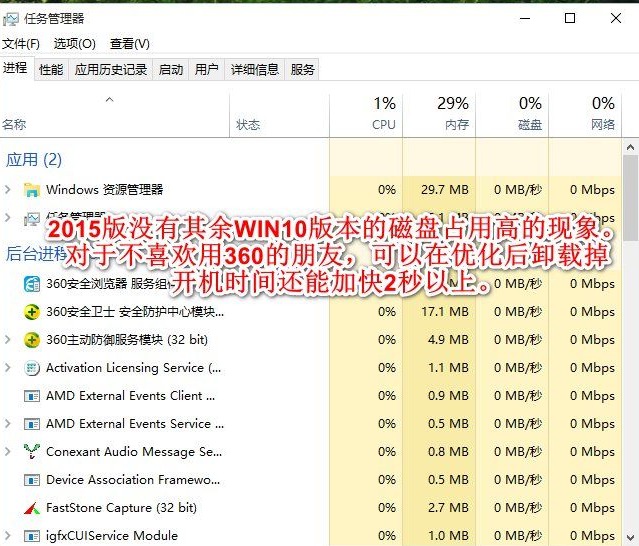The width and height of the screenshot is (639, 546).
Task: Click the Task Manager title bar icon
Action: tap(11, 19)
